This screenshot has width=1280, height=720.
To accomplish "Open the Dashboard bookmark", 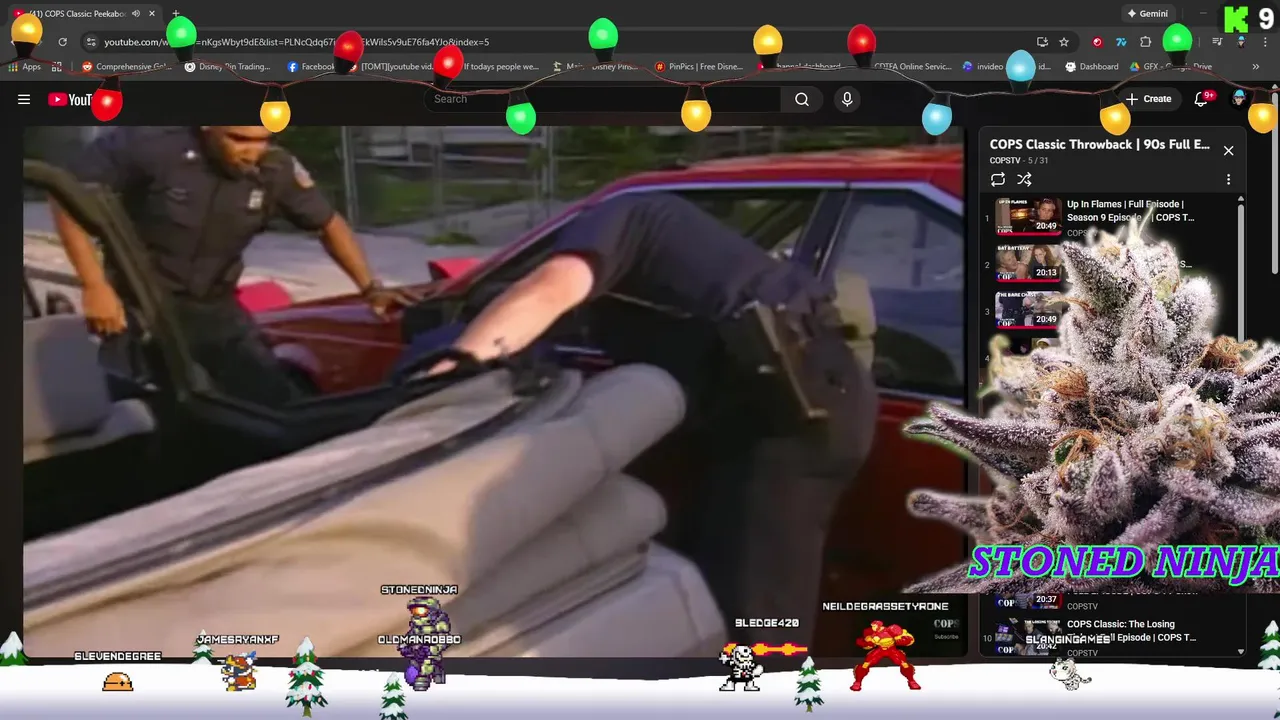I will click(1092, 67).
